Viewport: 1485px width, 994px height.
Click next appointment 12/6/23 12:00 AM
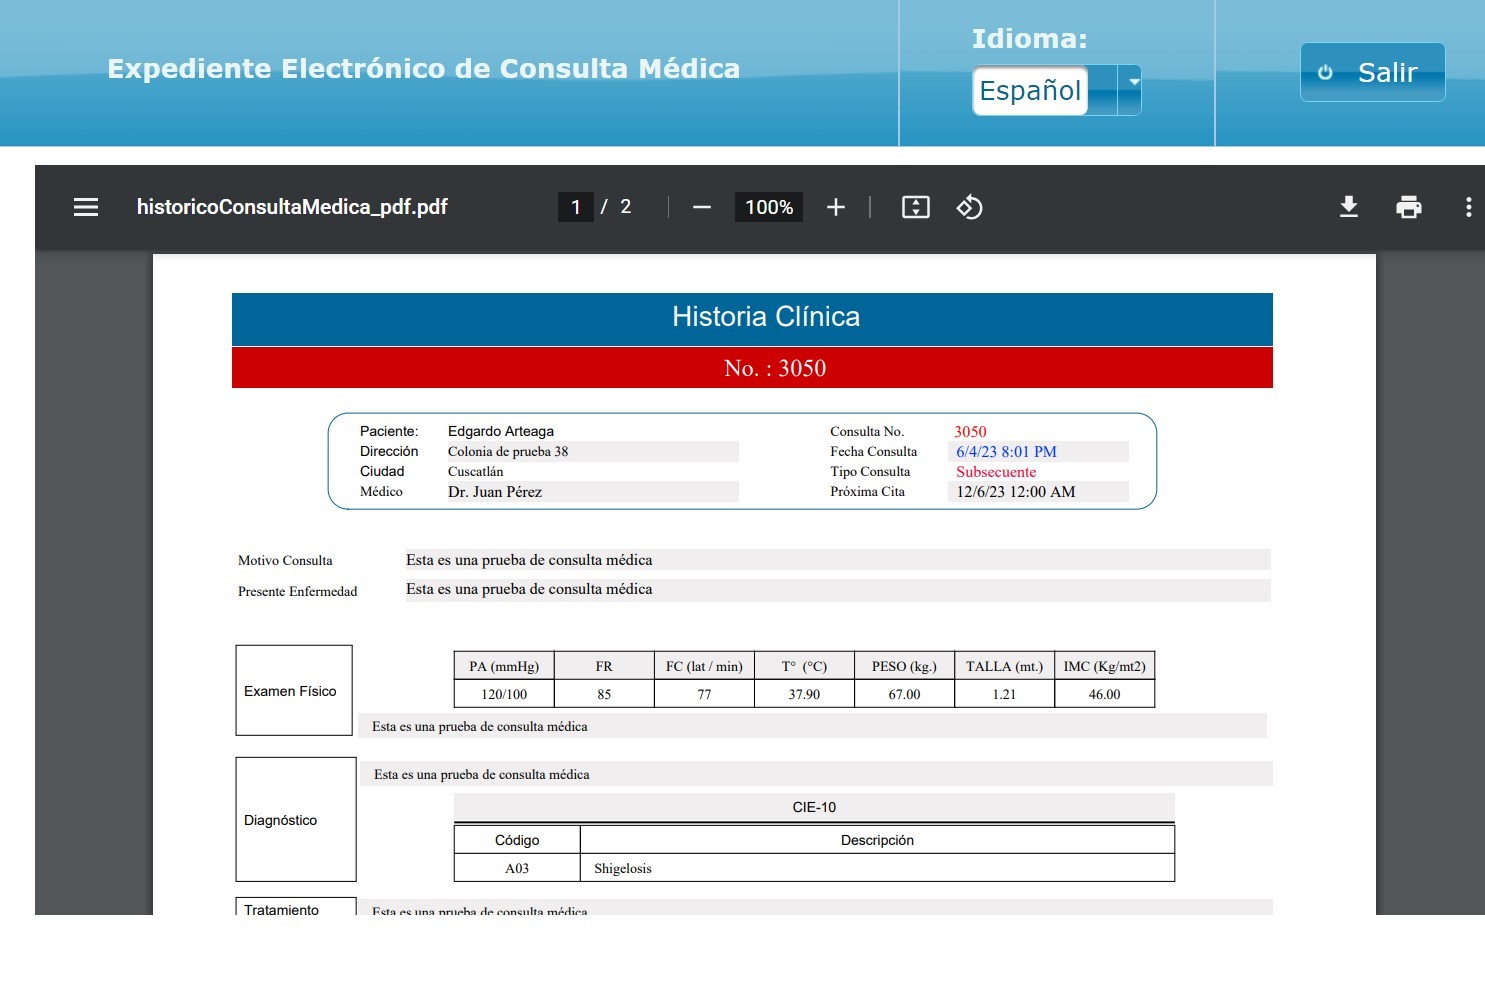point(1016,492)
